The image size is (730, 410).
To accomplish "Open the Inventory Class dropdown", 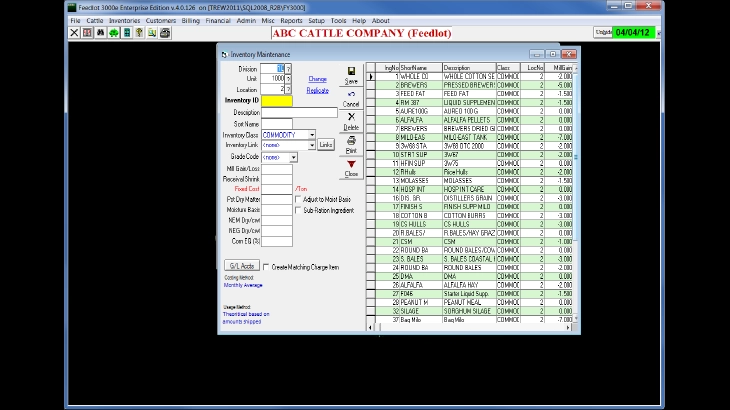I will click(x=312, y=135).
